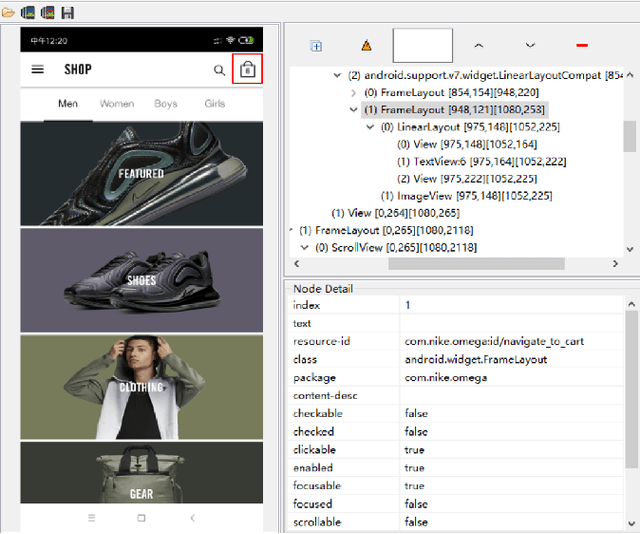The image size is (640, 534).
Task: Open the hamburger menu beside SHOP
Action: tap(38, 70)
